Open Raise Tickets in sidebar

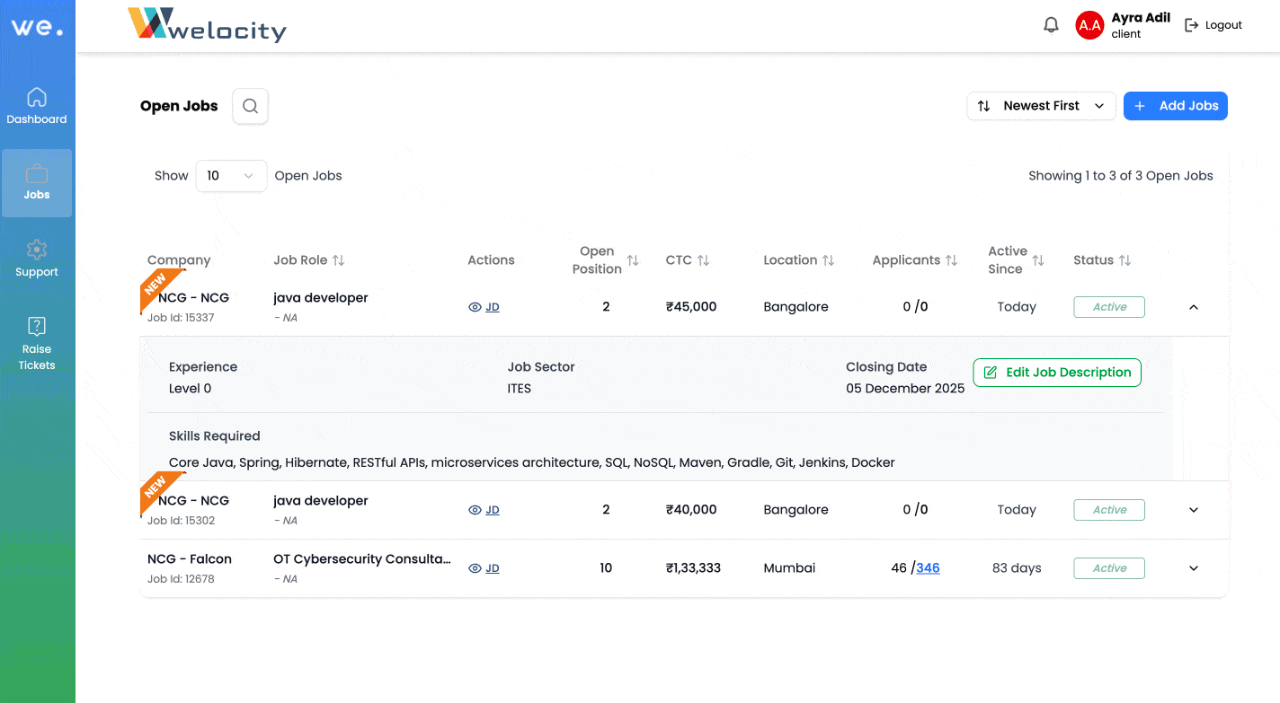point(37,342)
